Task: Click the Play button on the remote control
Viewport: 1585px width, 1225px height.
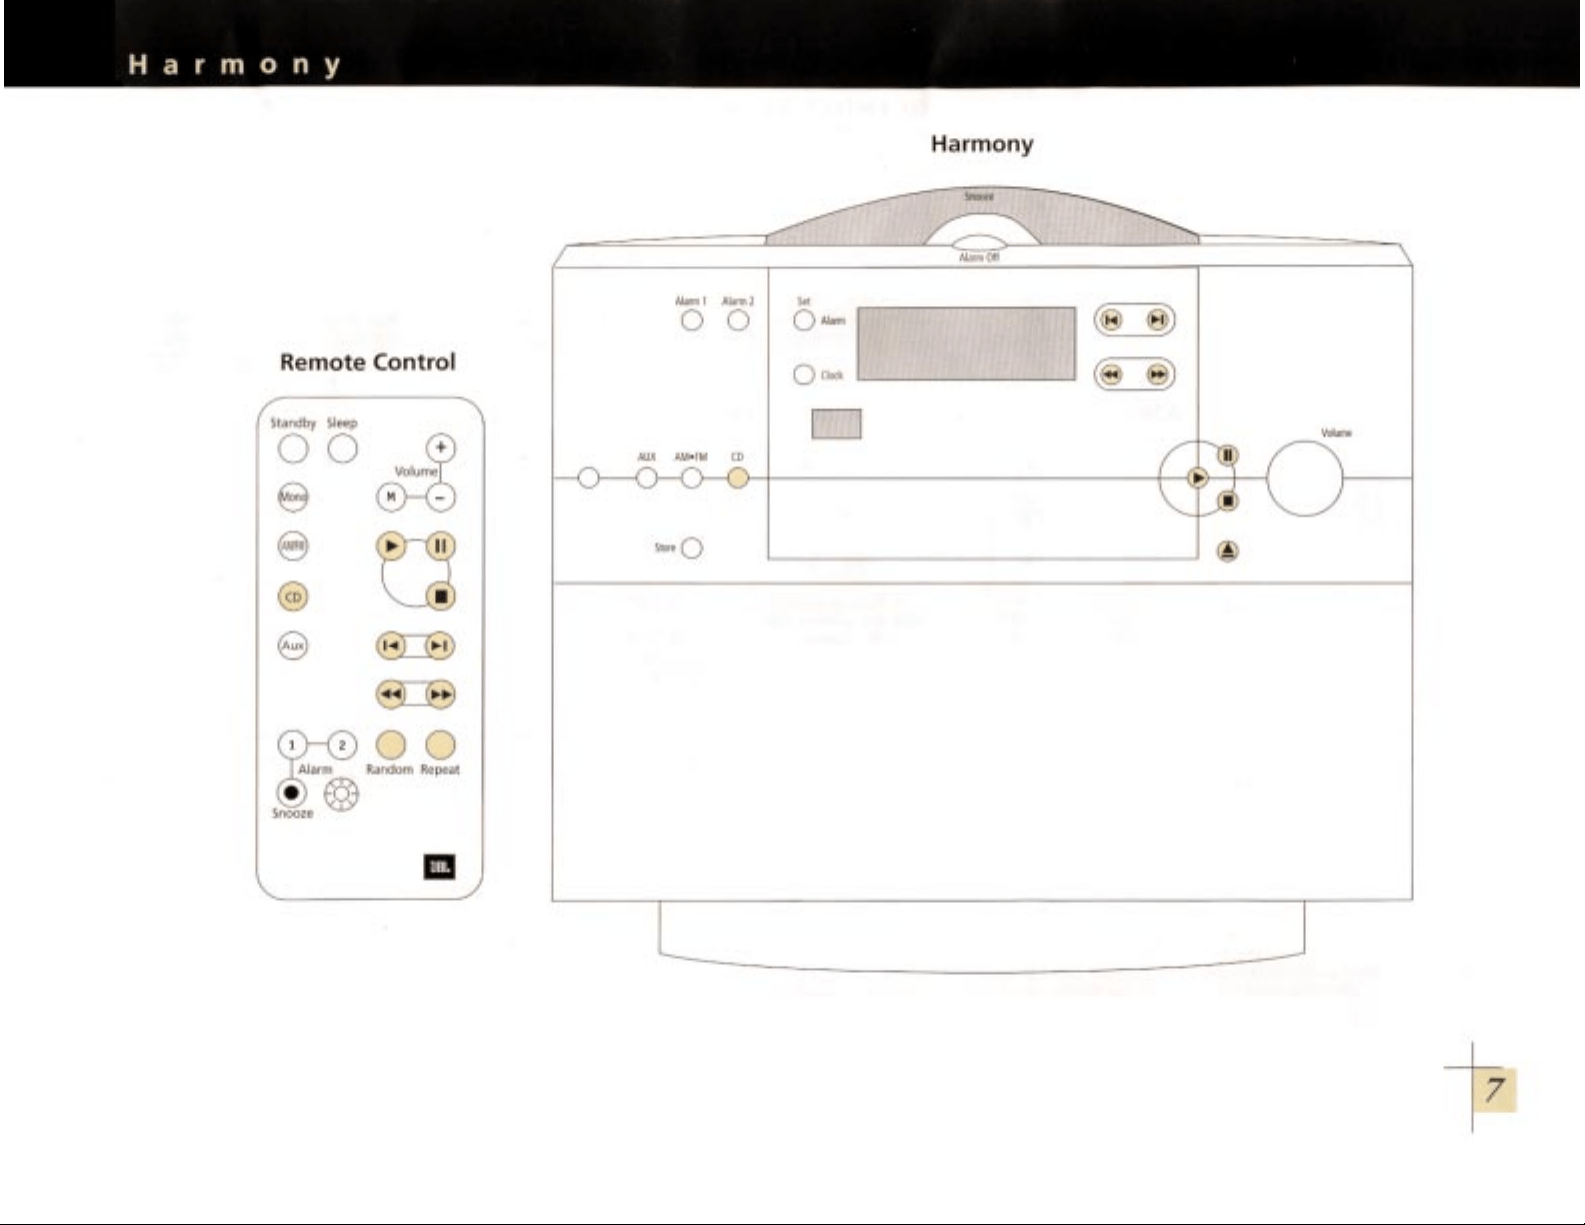Action: [x=391, y=546]
